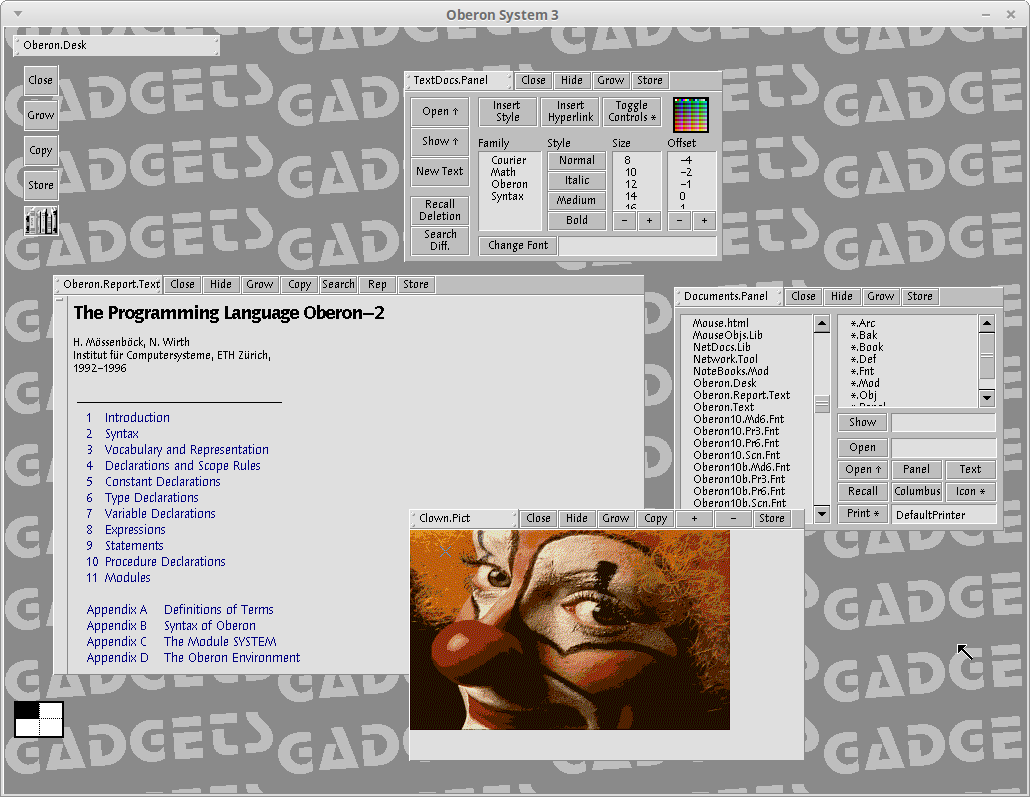Image resolution: width=1030 pixels, height=797 pixels.
Task: Select Oberon.Report.Text in the file list
Action: (742, 396)
